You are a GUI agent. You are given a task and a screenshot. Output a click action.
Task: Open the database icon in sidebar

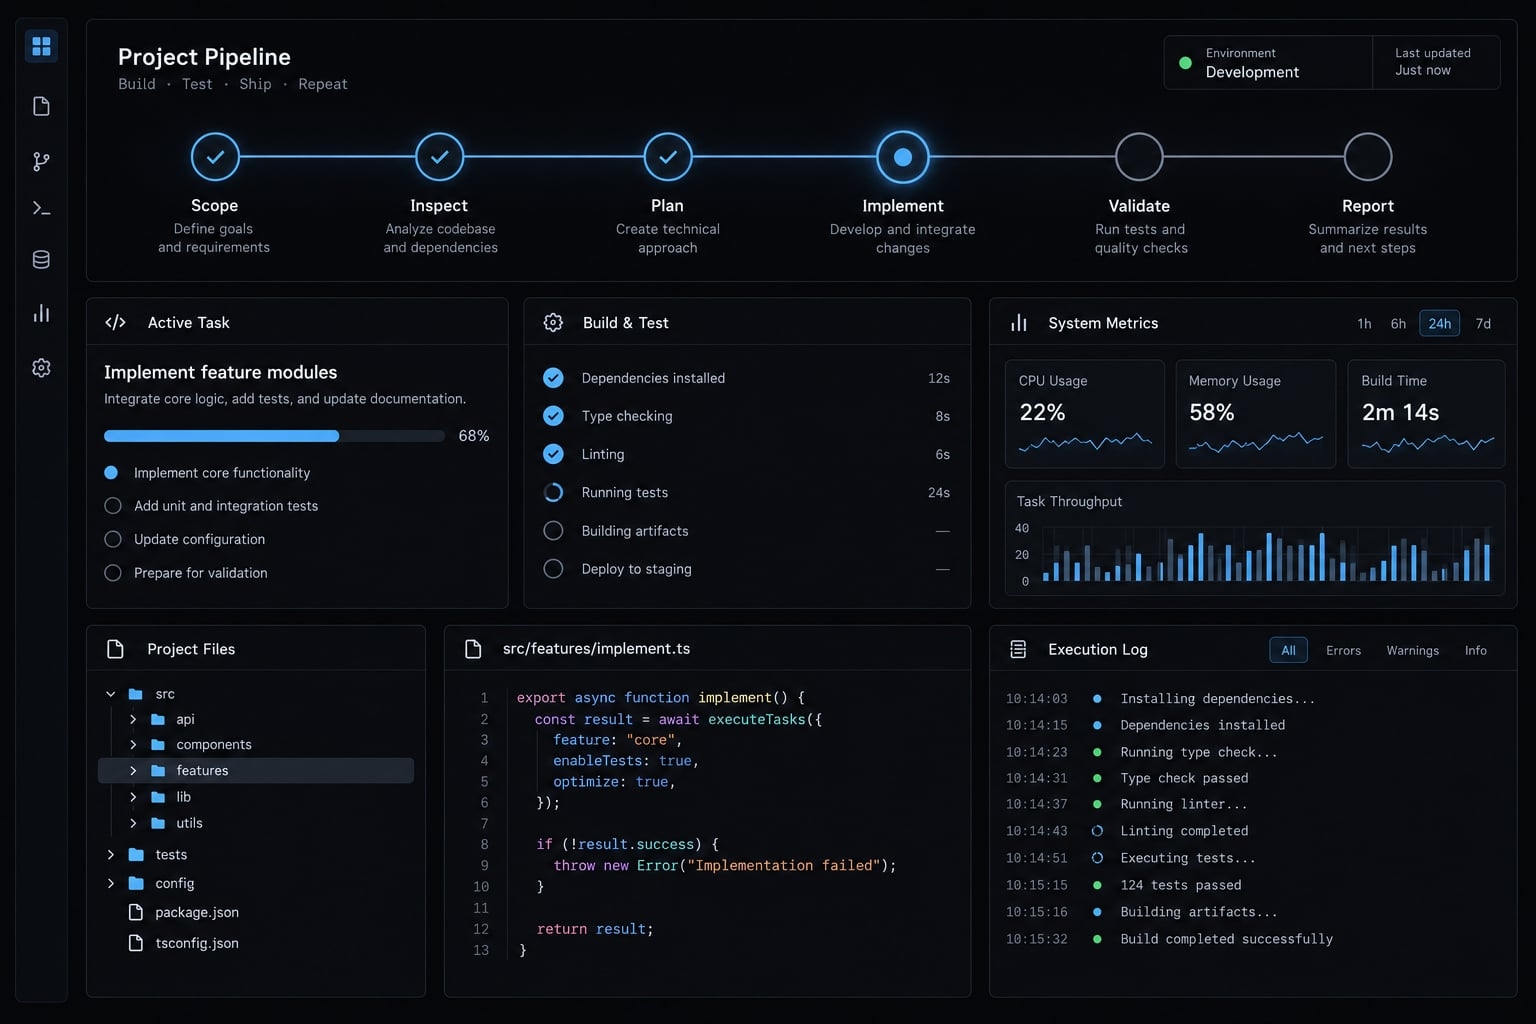tap(41, 260)
